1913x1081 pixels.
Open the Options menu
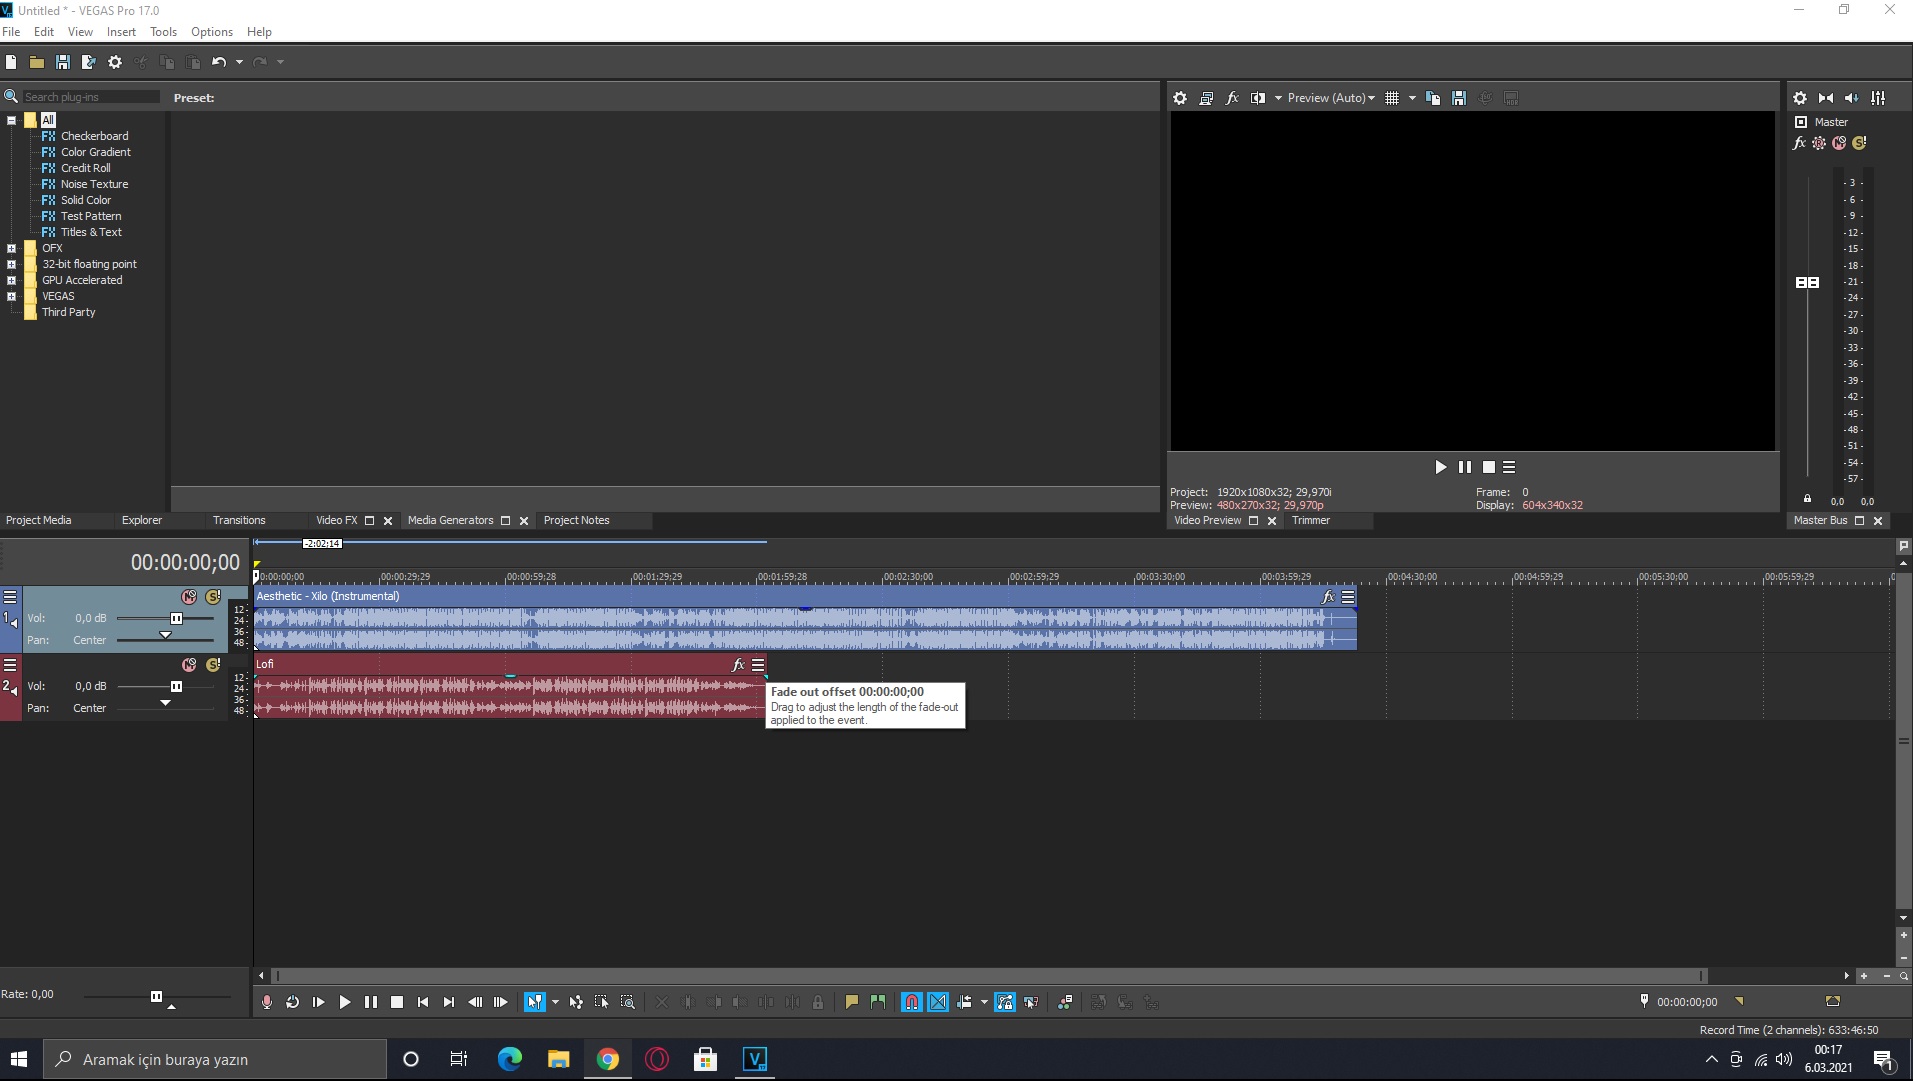point(212,32)
